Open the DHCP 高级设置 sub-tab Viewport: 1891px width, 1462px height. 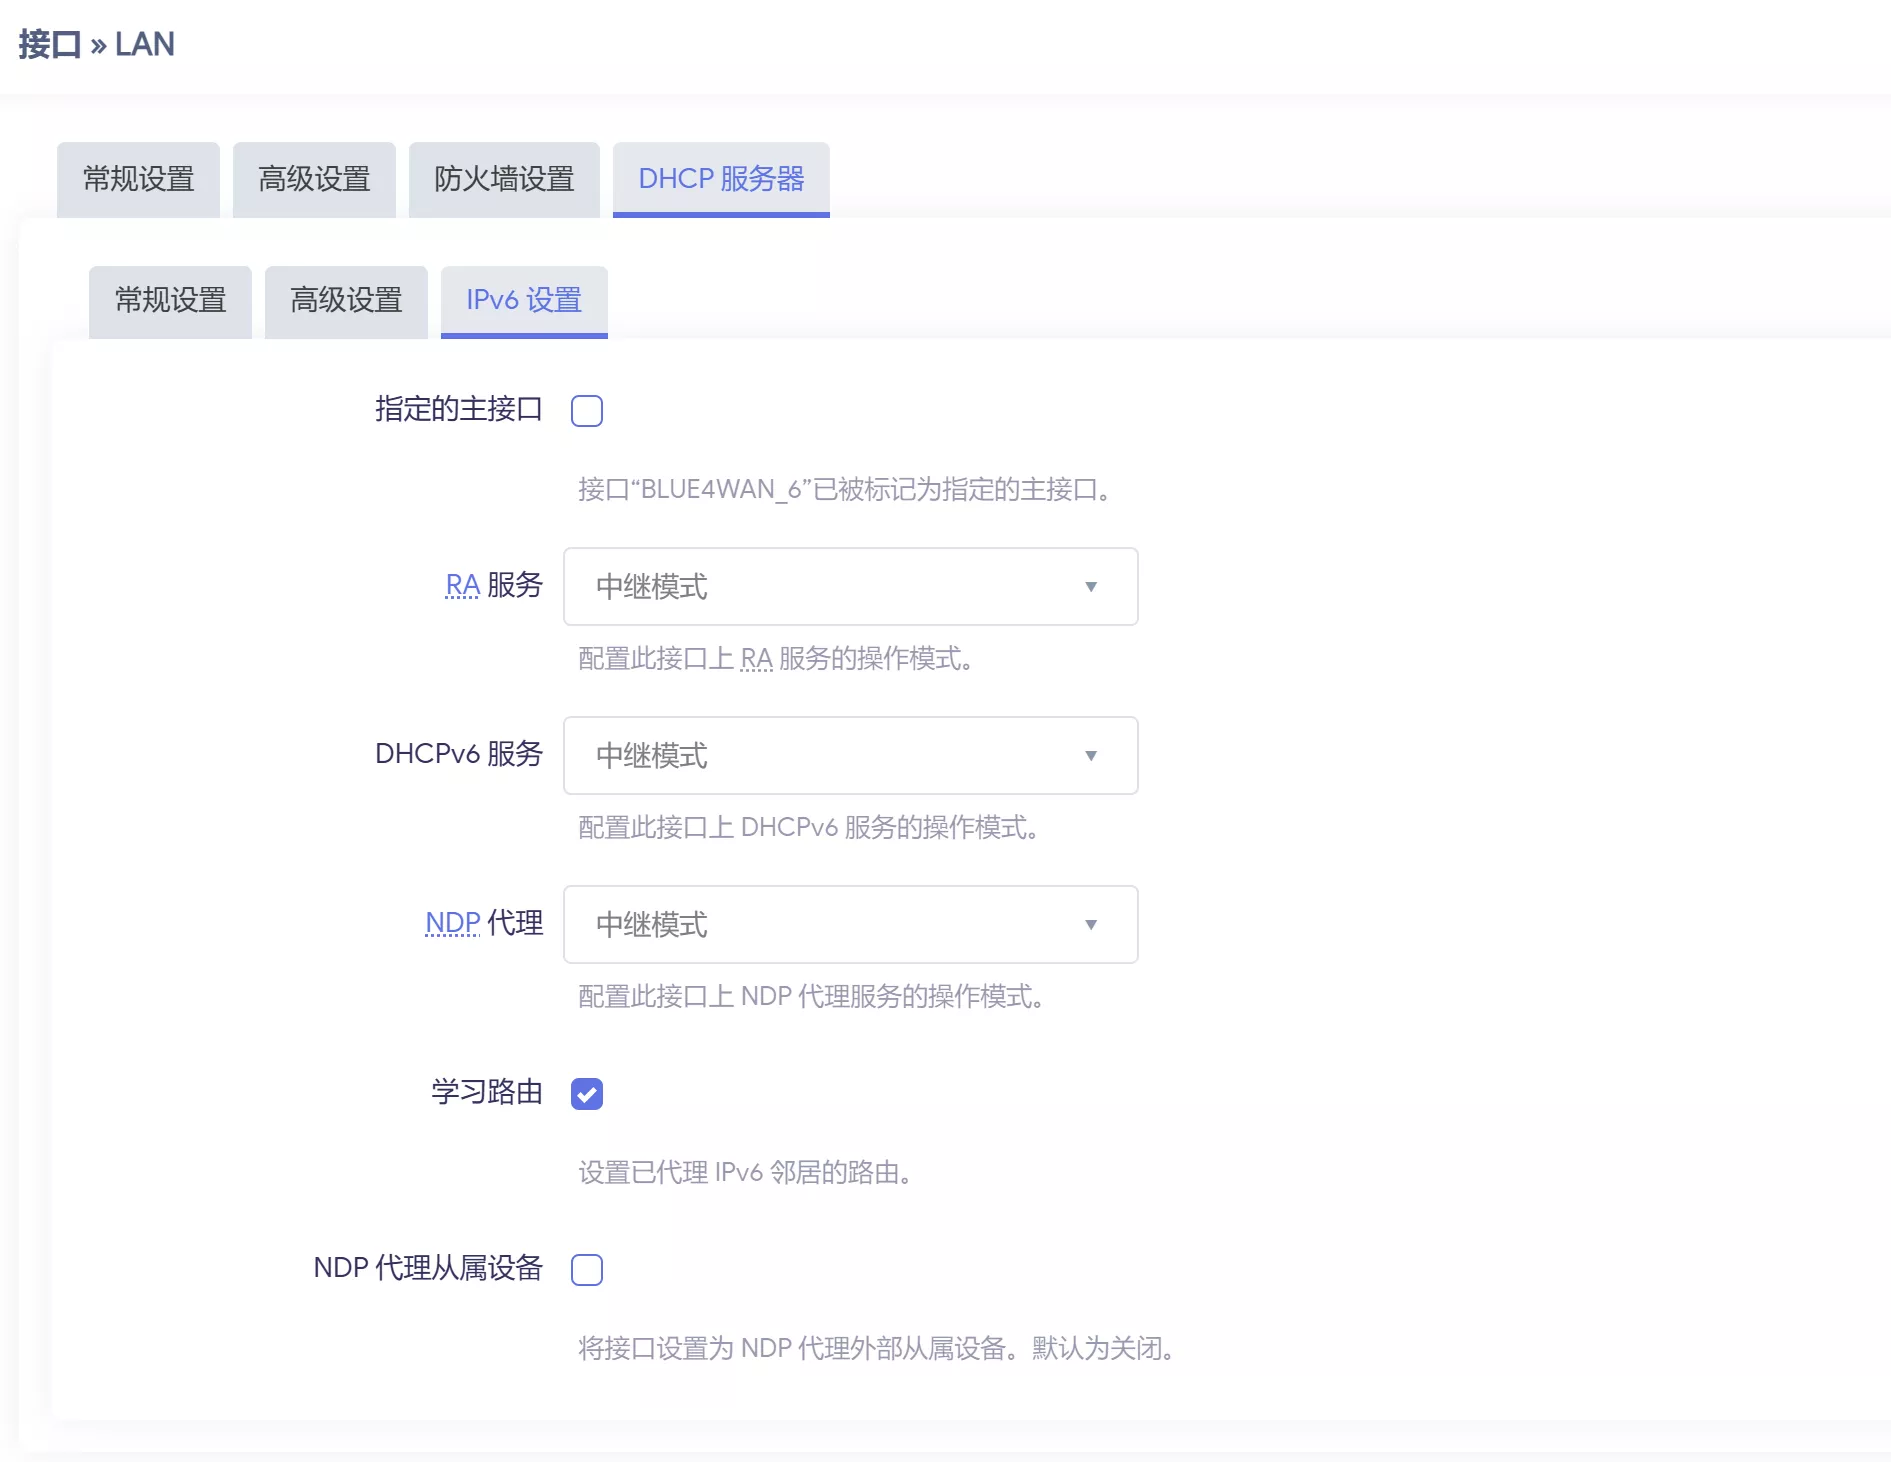pyautogui.click(x=345, y=300)
